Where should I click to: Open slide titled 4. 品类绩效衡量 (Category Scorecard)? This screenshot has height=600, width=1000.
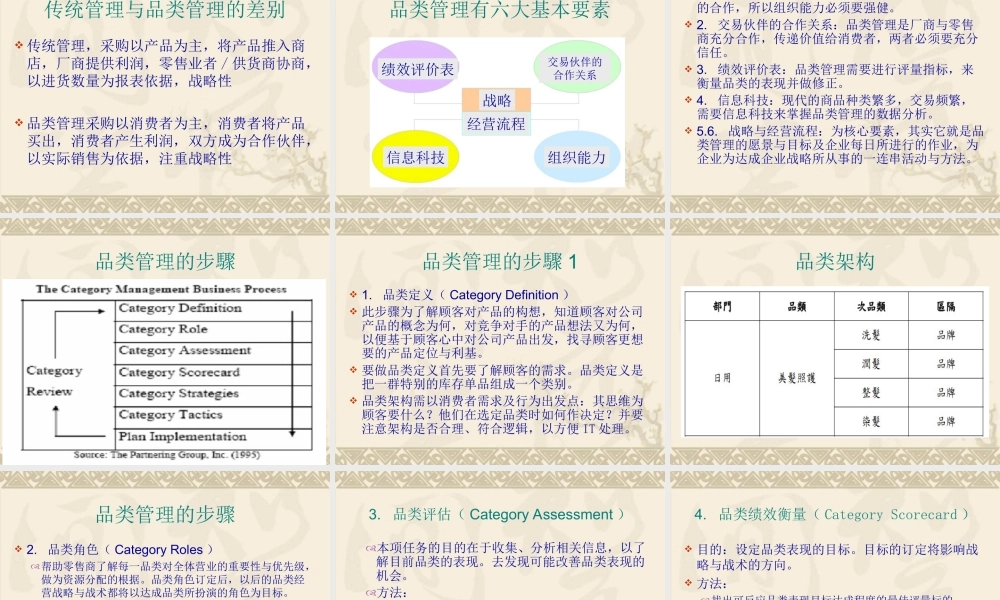coord(832,515)
